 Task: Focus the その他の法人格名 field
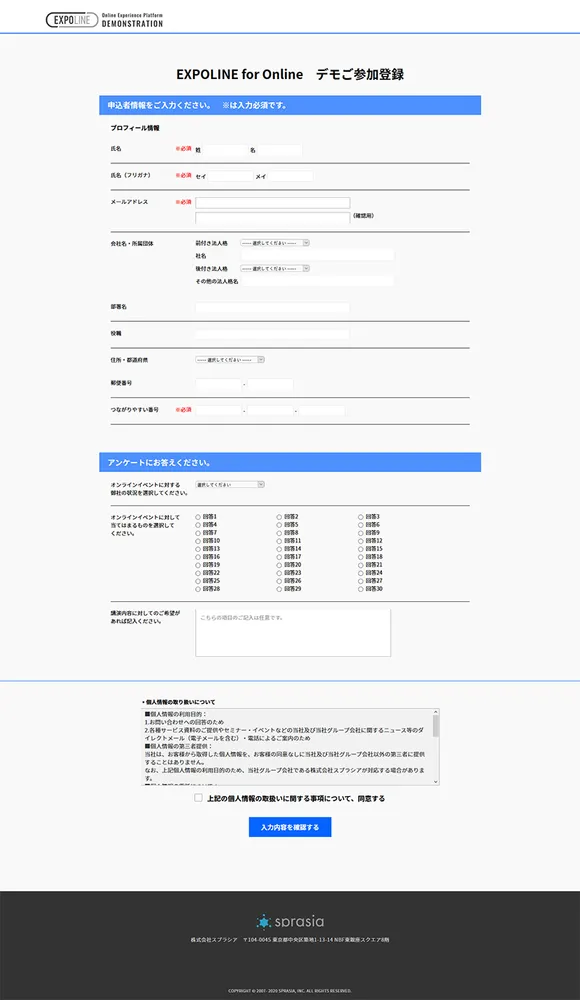[317, 281]
